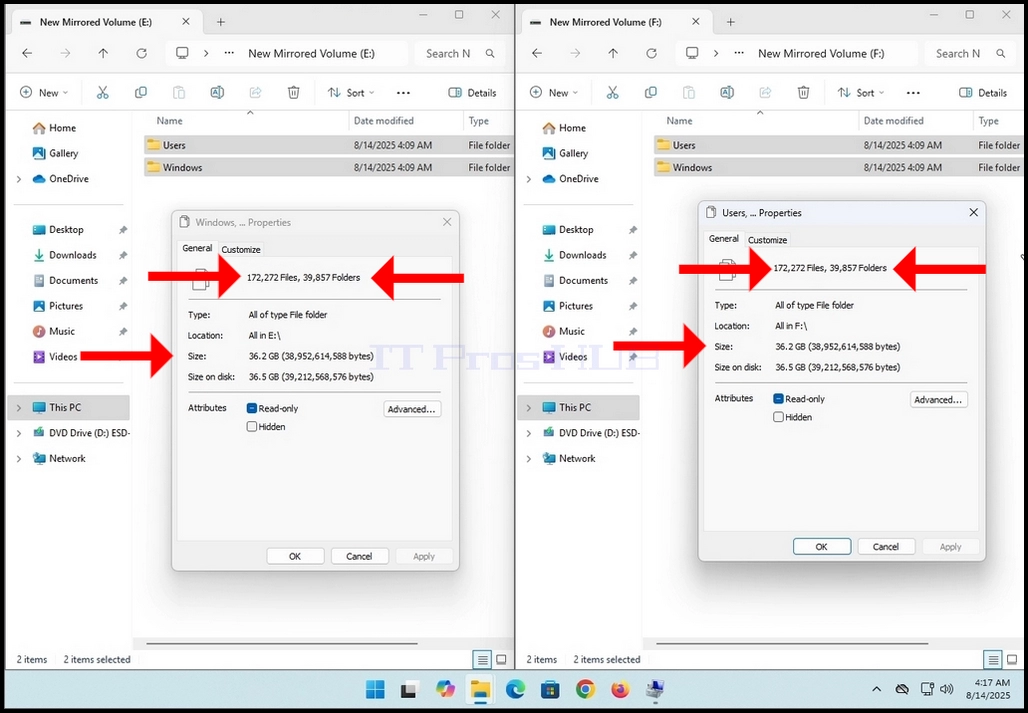Click Cancel in Windows Properties dialog
This screenshot has height=713, width=1028.
(x=359, y=556)
